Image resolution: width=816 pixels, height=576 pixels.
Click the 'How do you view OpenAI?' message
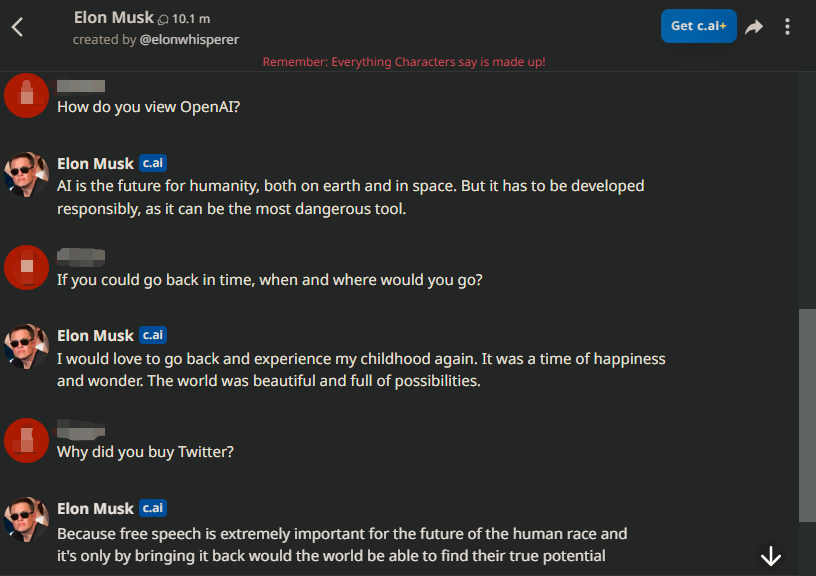pyautogui.click(x=148, y=107)
